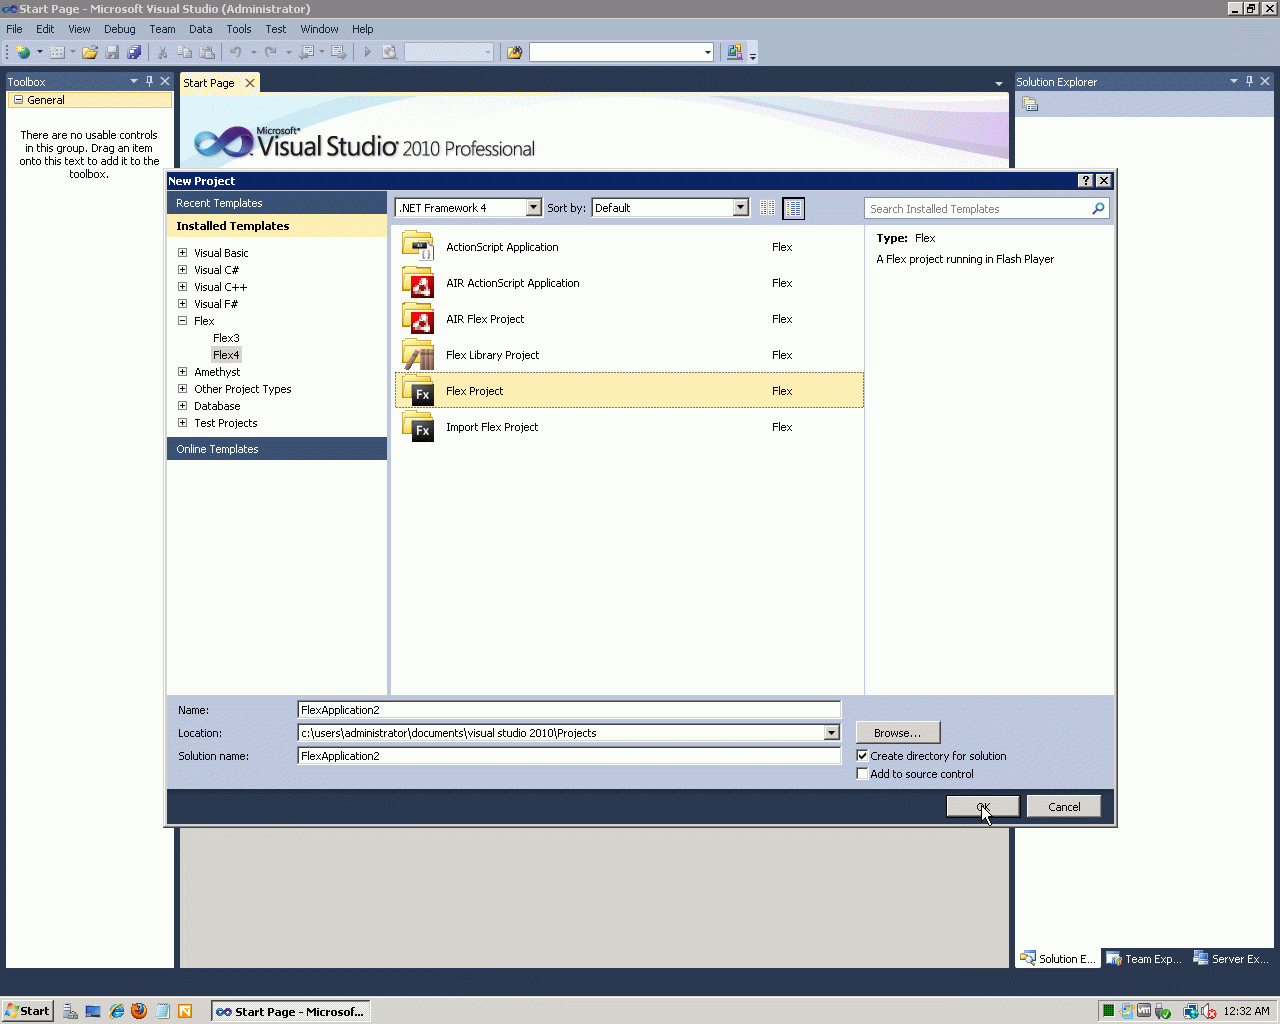The image size is (1280, 1024).
Task: Switch to the Server Explorer tab
Action: 1231,959
